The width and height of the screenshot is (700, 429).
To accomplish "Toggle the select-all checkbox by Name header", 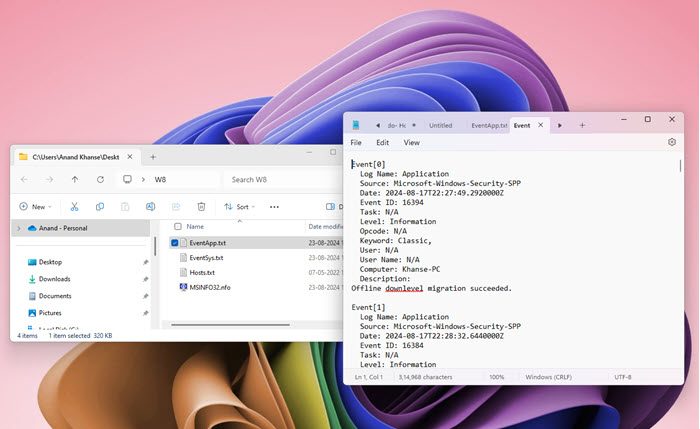I will 178,226.
